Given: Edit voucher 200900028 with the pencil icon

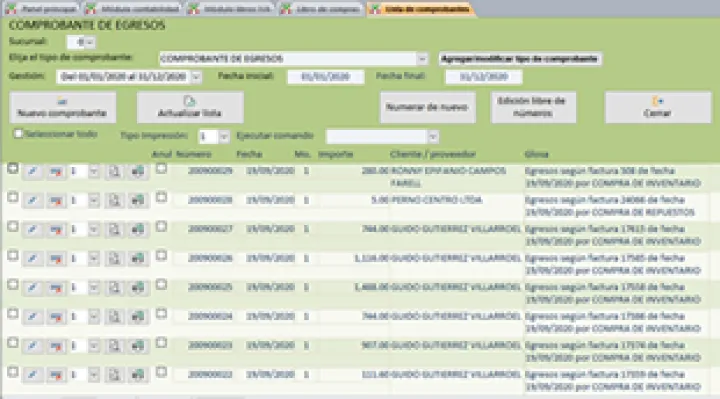Looking at the screenshot, I should click(x=33, y=201).
